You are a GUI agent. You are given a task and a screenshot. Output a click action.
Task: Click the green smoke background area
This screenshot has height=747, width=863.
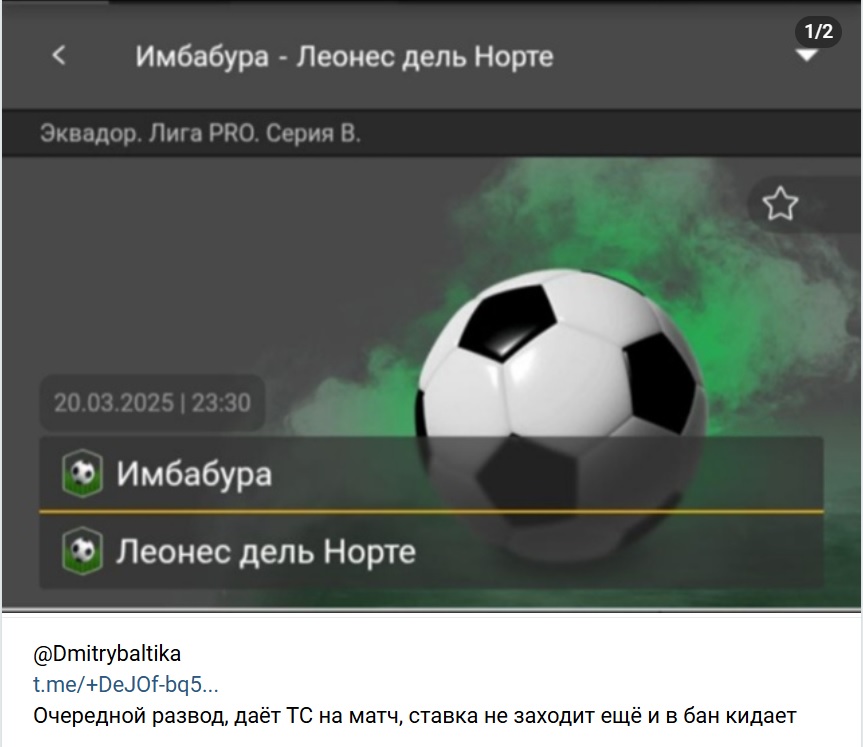[x=743, y=286]
